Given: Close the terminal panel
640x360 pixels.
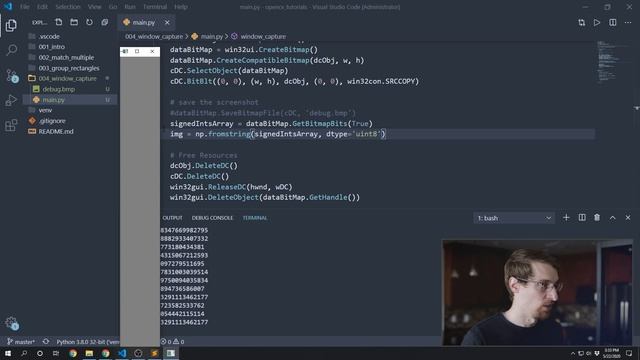Looking at the screenshot, I should [628, 218].
